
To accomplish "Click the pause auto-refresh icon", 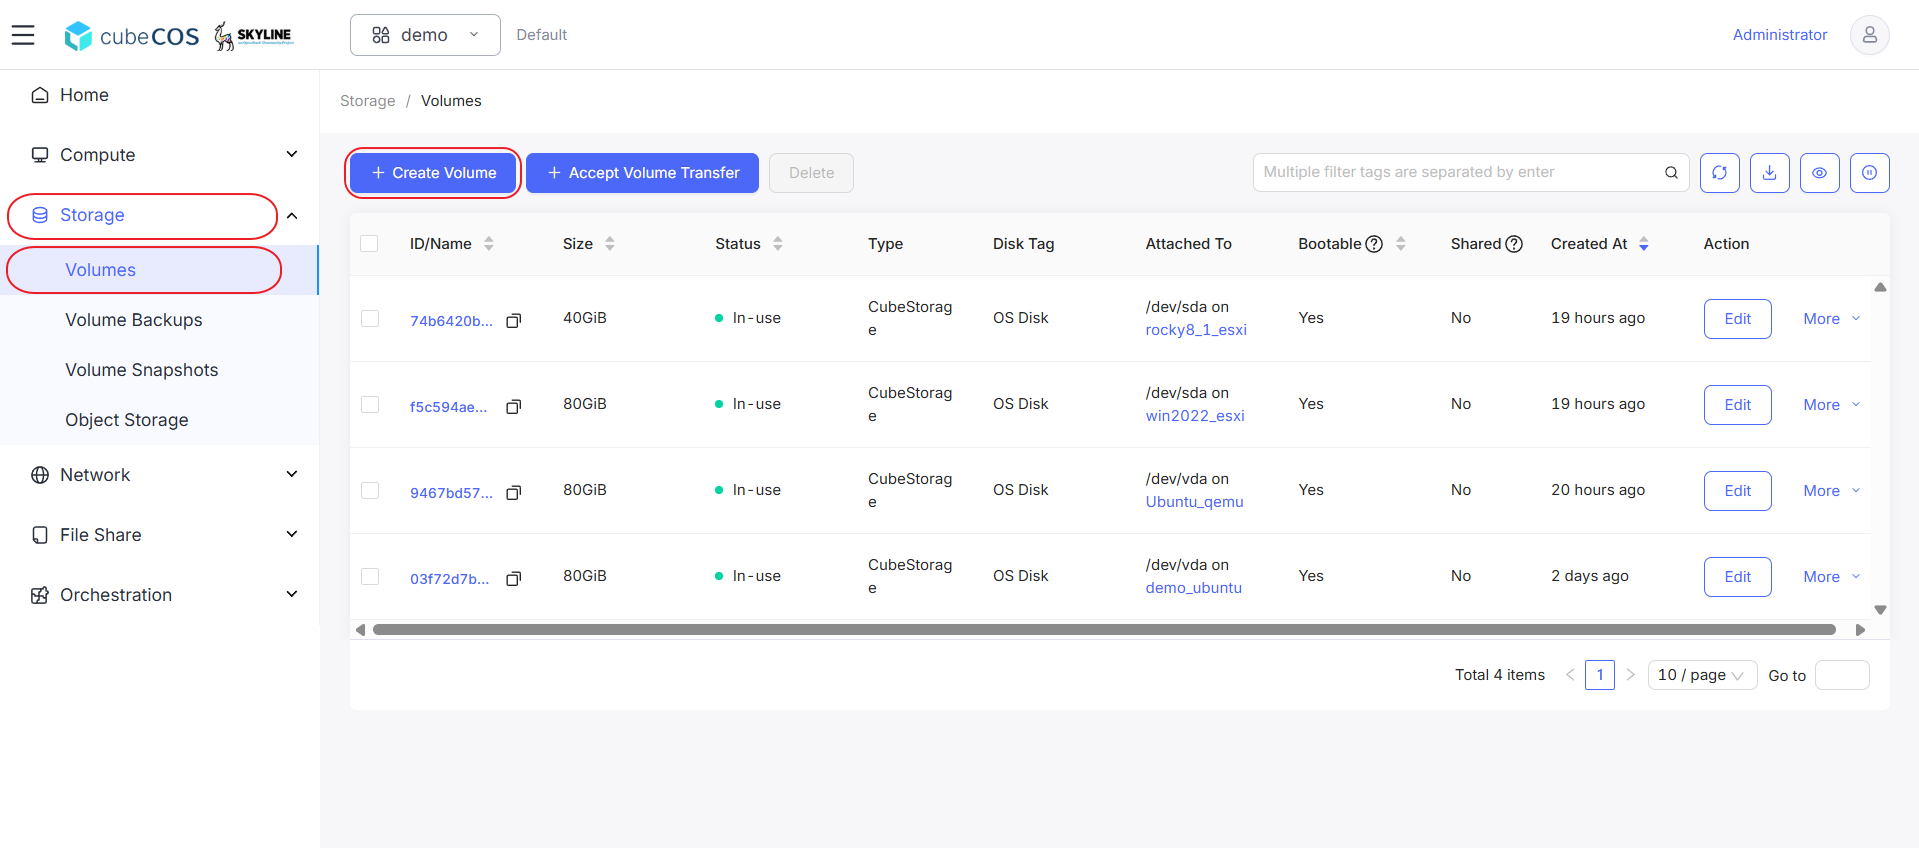I will click(1869, 172).
